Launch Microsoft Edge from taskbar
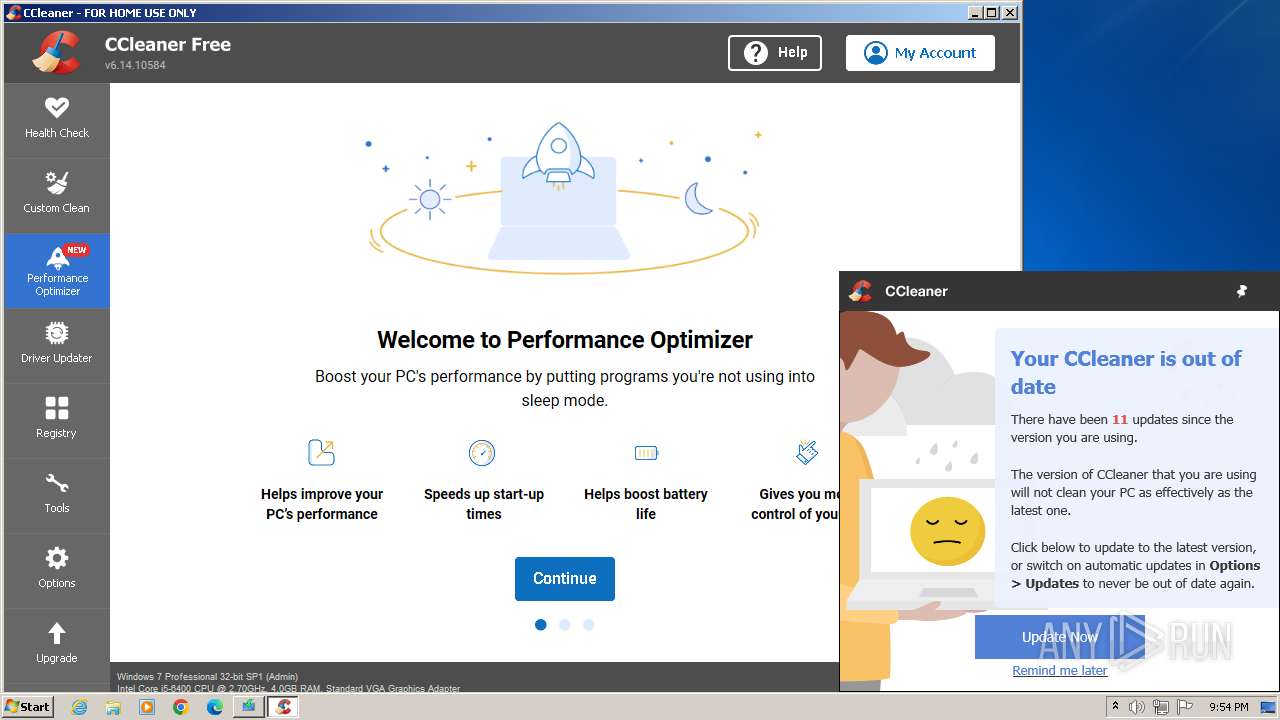The image size is (1280, 720). pos(215,707)
